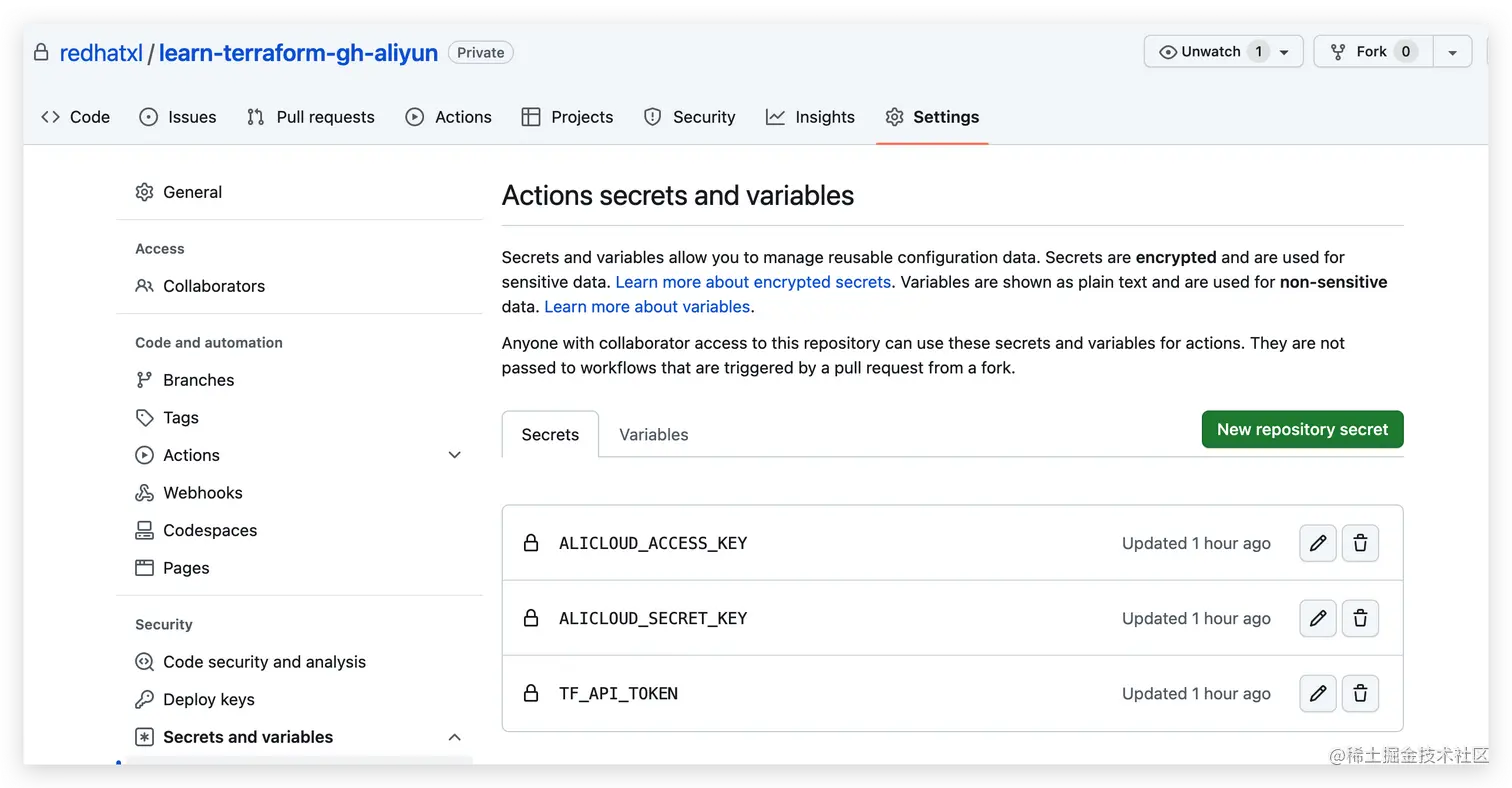Open the Unwatch dropdown arrow
Viewport: 1512px width, 788px height.
pos(1285,52)
